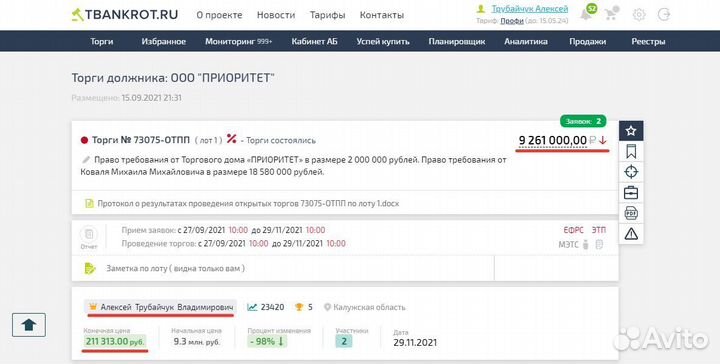Click the bottle icon beside МЭТС

point(585,245)
